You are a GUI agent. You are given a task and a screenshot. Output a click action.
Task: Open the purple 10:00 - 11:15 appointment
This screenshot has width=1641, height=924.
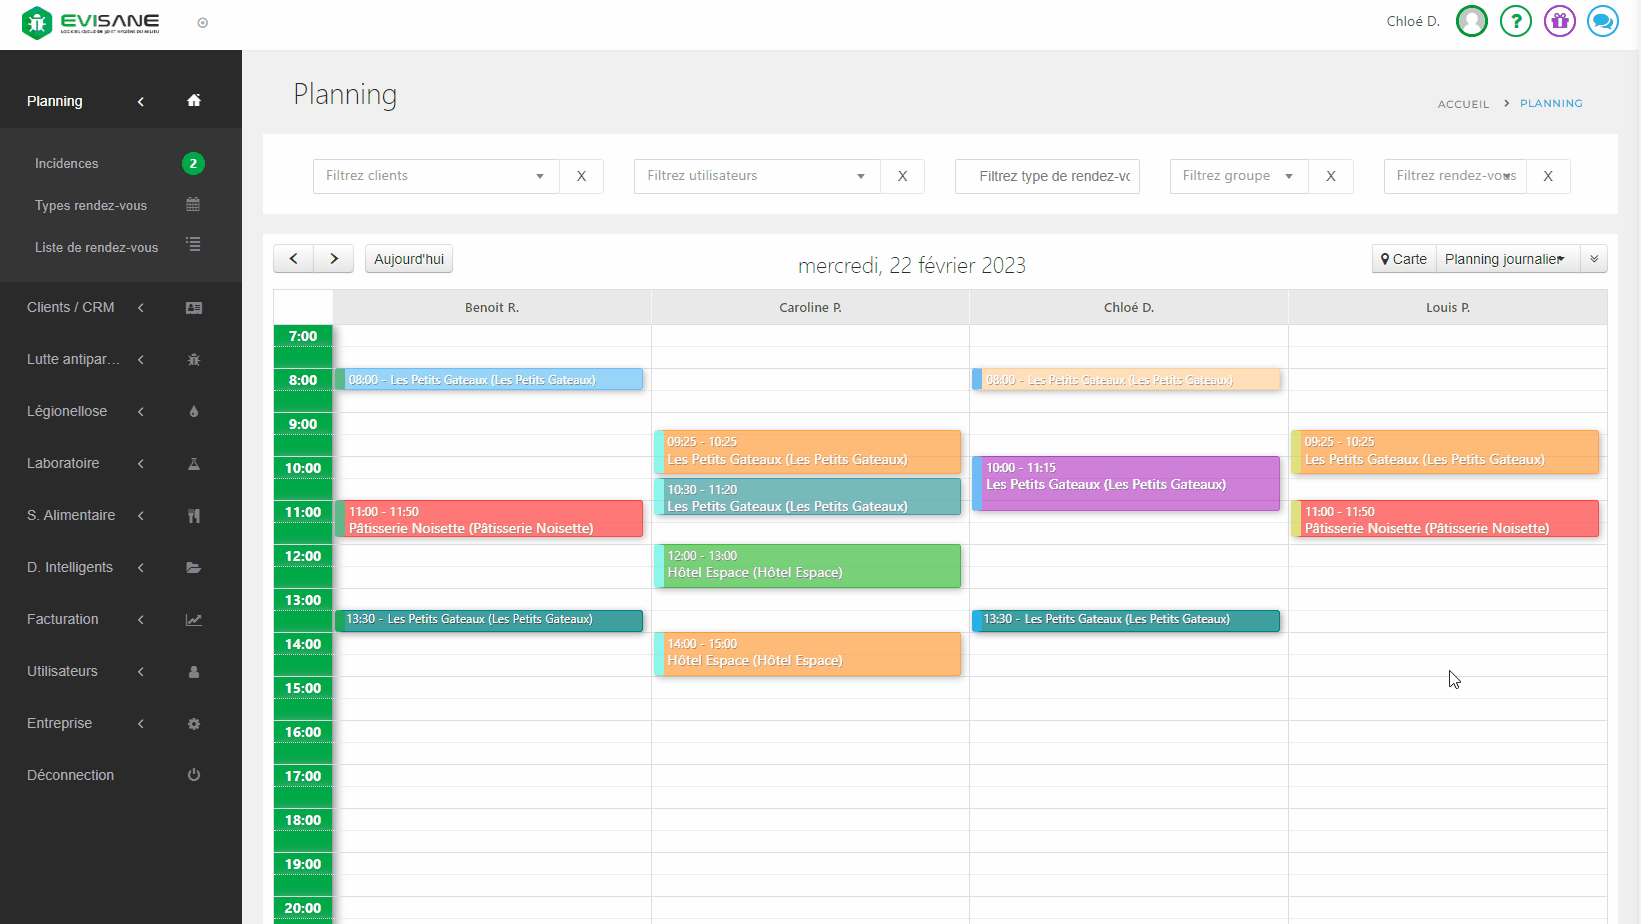[x=1128, y=484]
